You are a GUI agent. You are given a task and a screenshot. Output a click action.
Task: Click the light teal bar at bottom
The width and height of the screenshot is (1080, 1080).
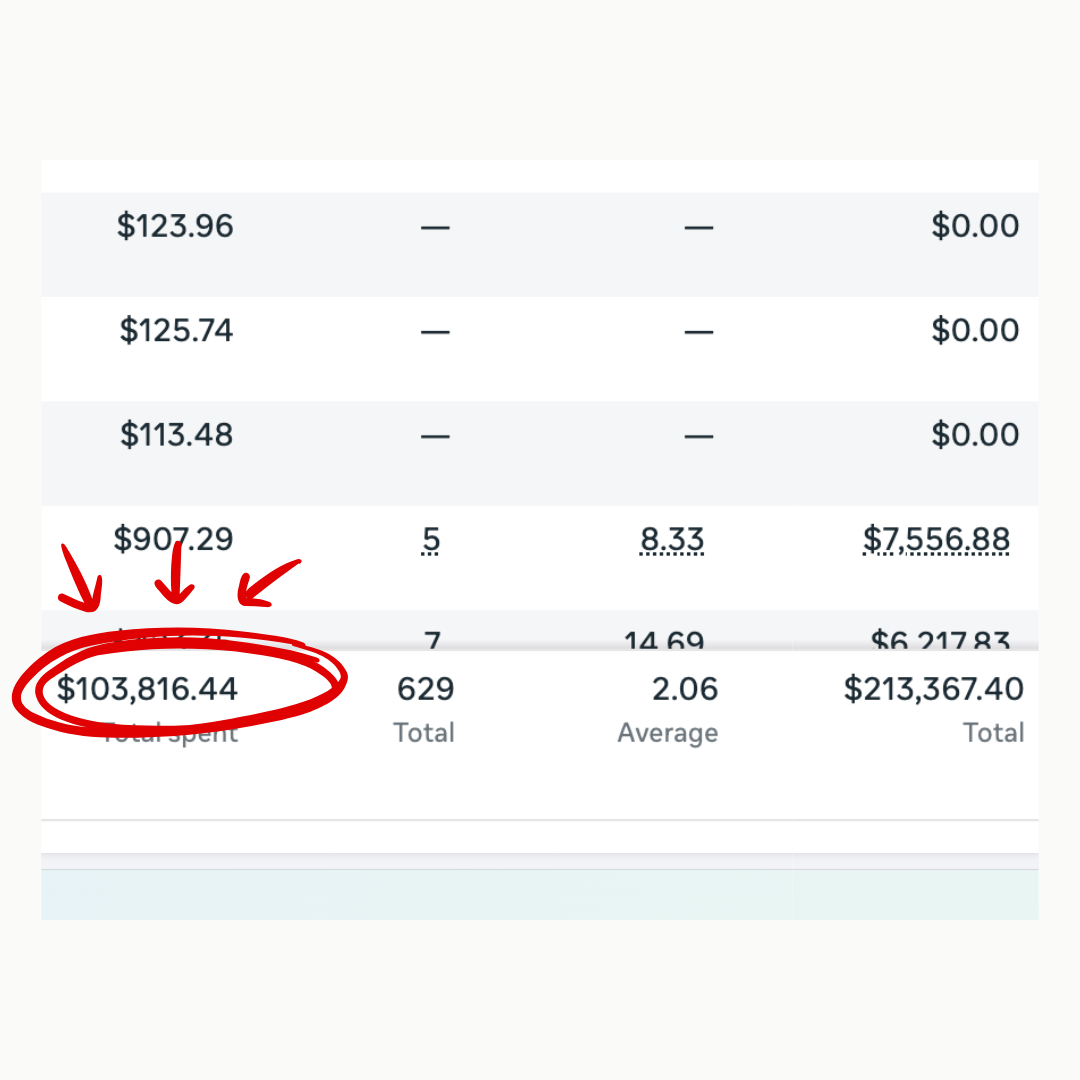tap(540, 894)
